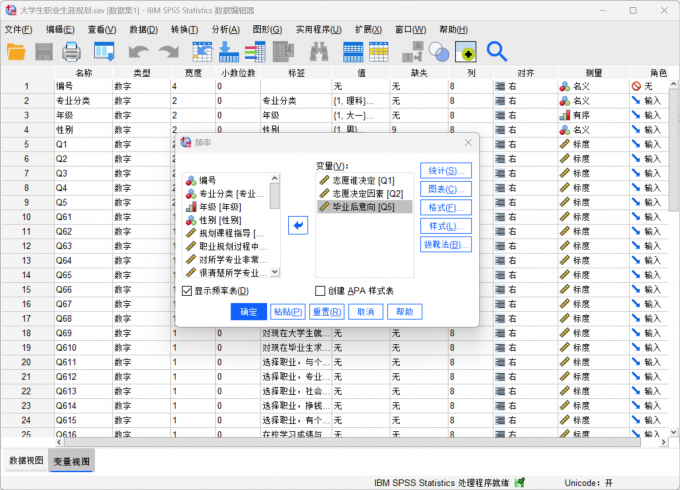
Task: Switch to the 数据视图 tab
Action: (x=27, y=460)
